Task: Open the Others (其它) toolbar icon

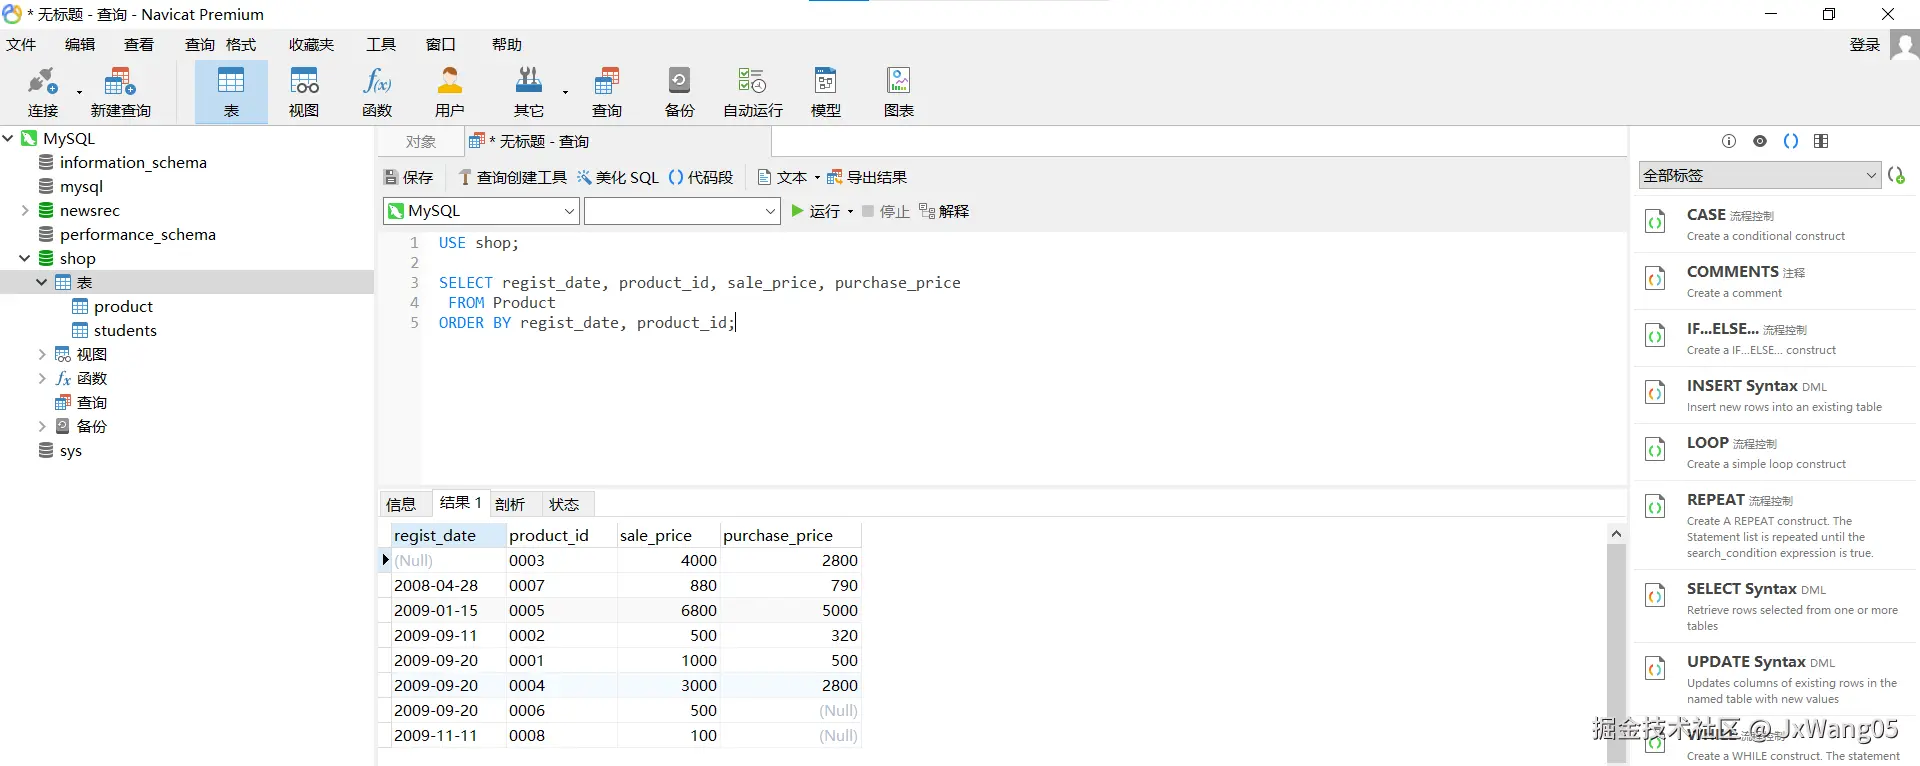Action: click(529, 91)
